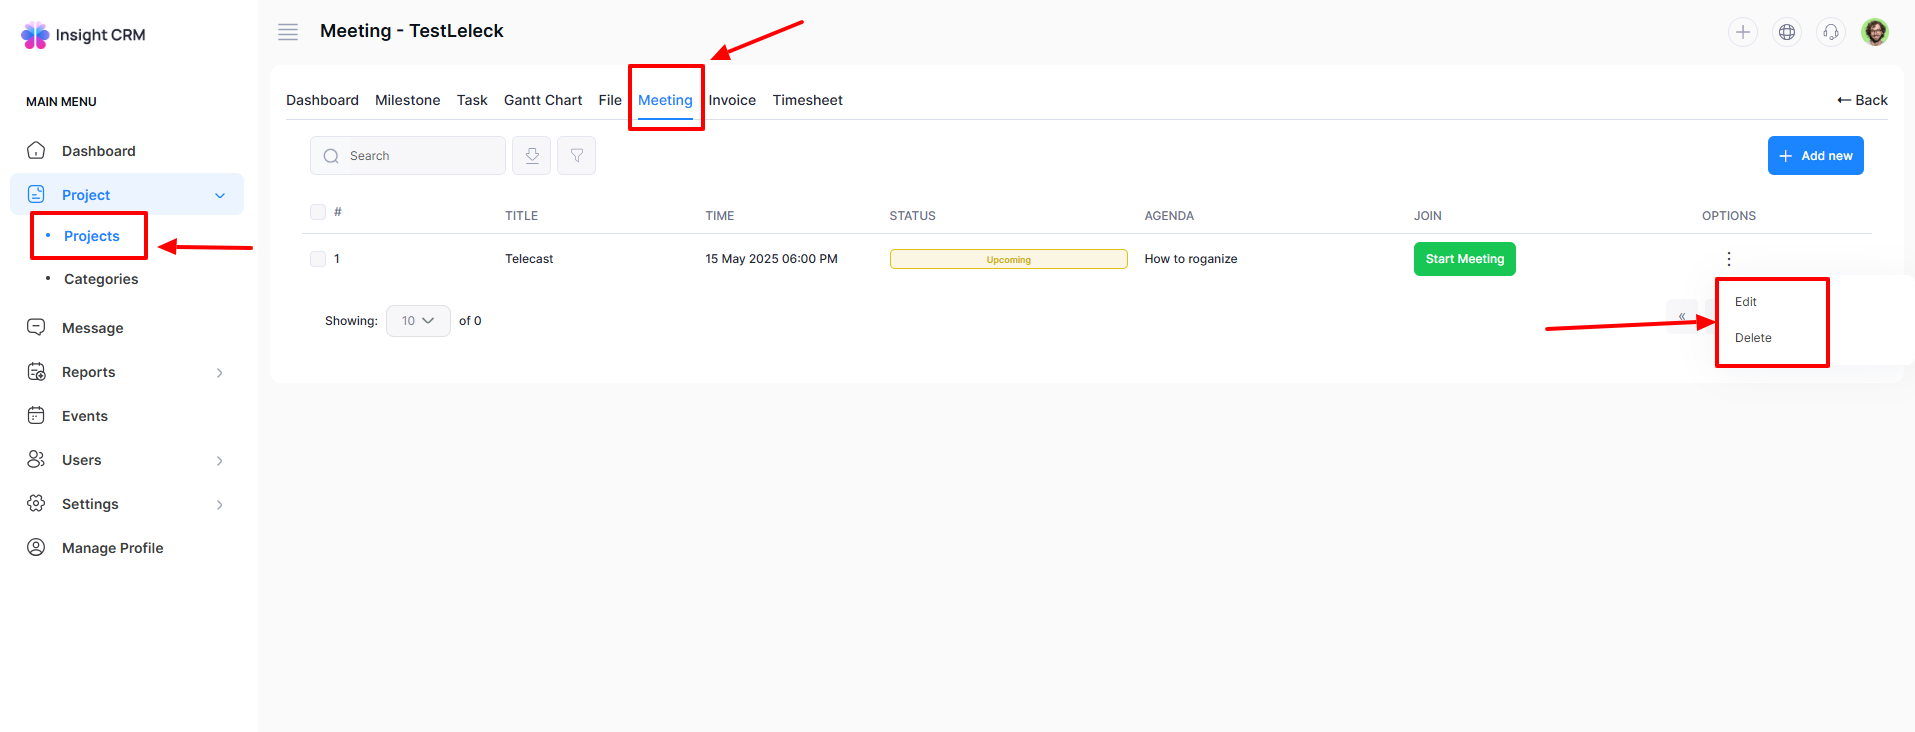Screen dimensions: 1915x732
Task: Click the Add new button
Action: (x=1815, y=156)
